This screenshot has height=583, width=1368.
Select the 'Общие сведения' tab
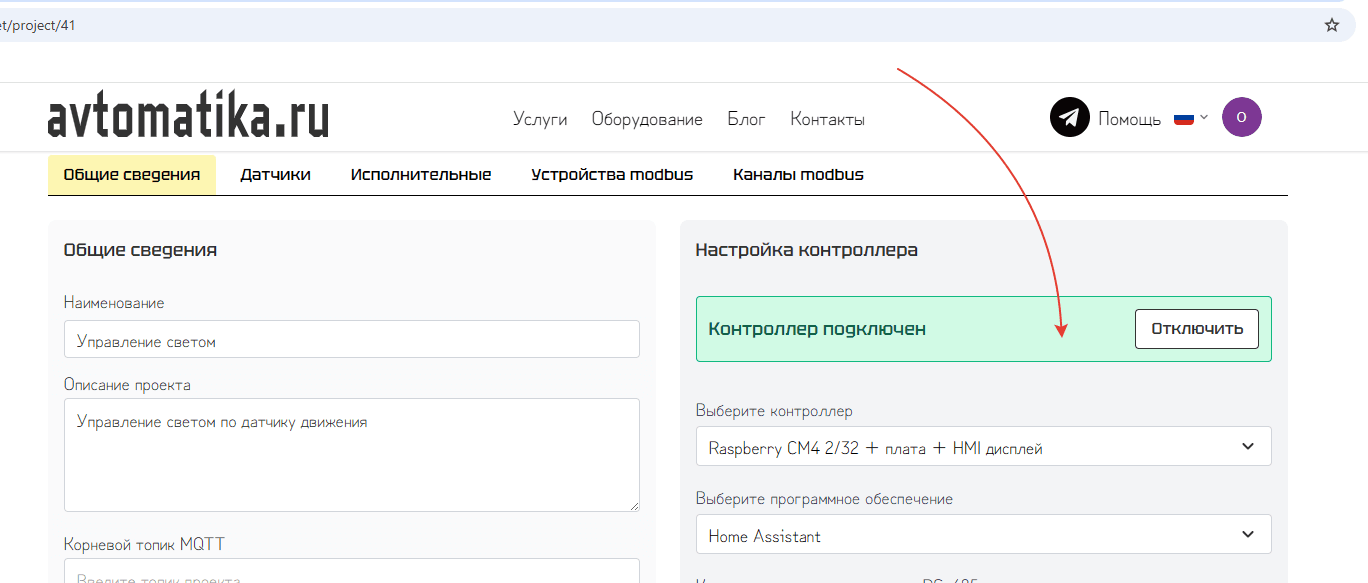[x=132, y=175]
